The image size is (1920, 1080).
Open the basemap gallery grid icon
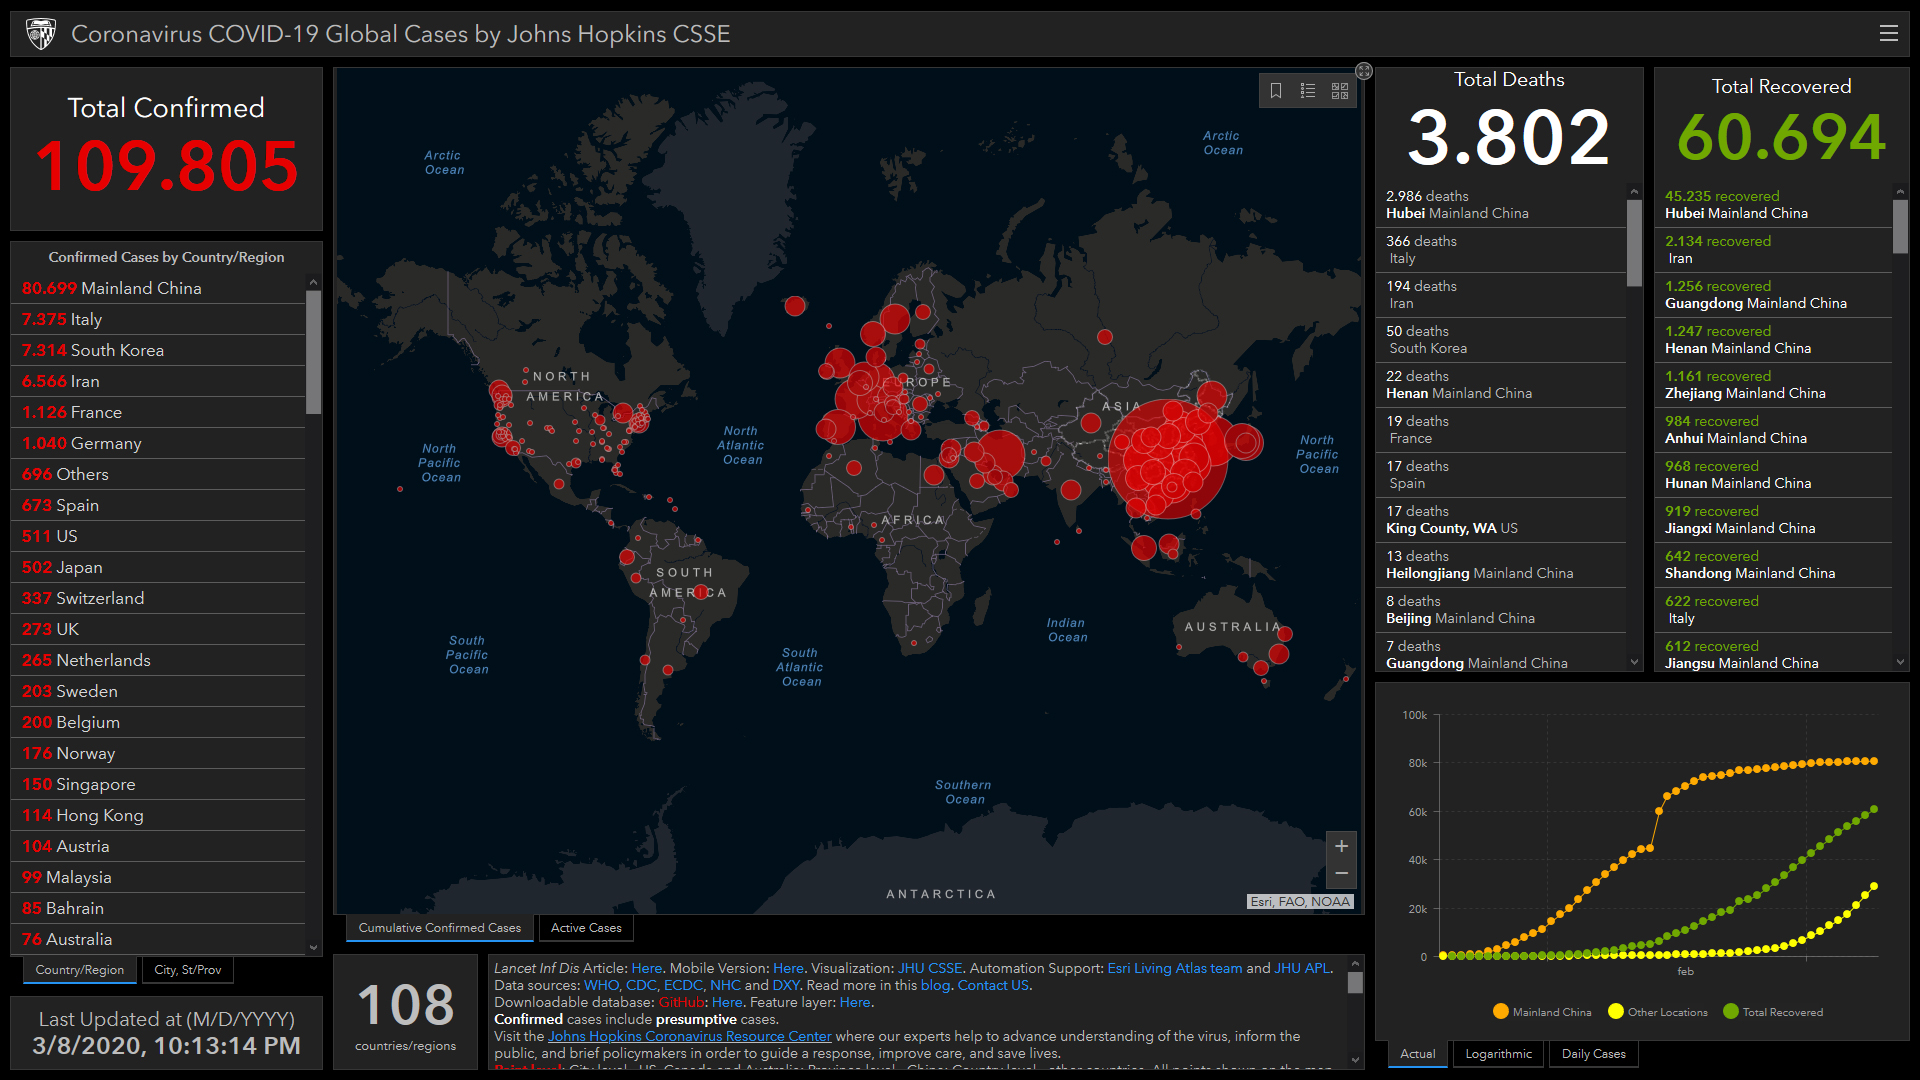1340,91
